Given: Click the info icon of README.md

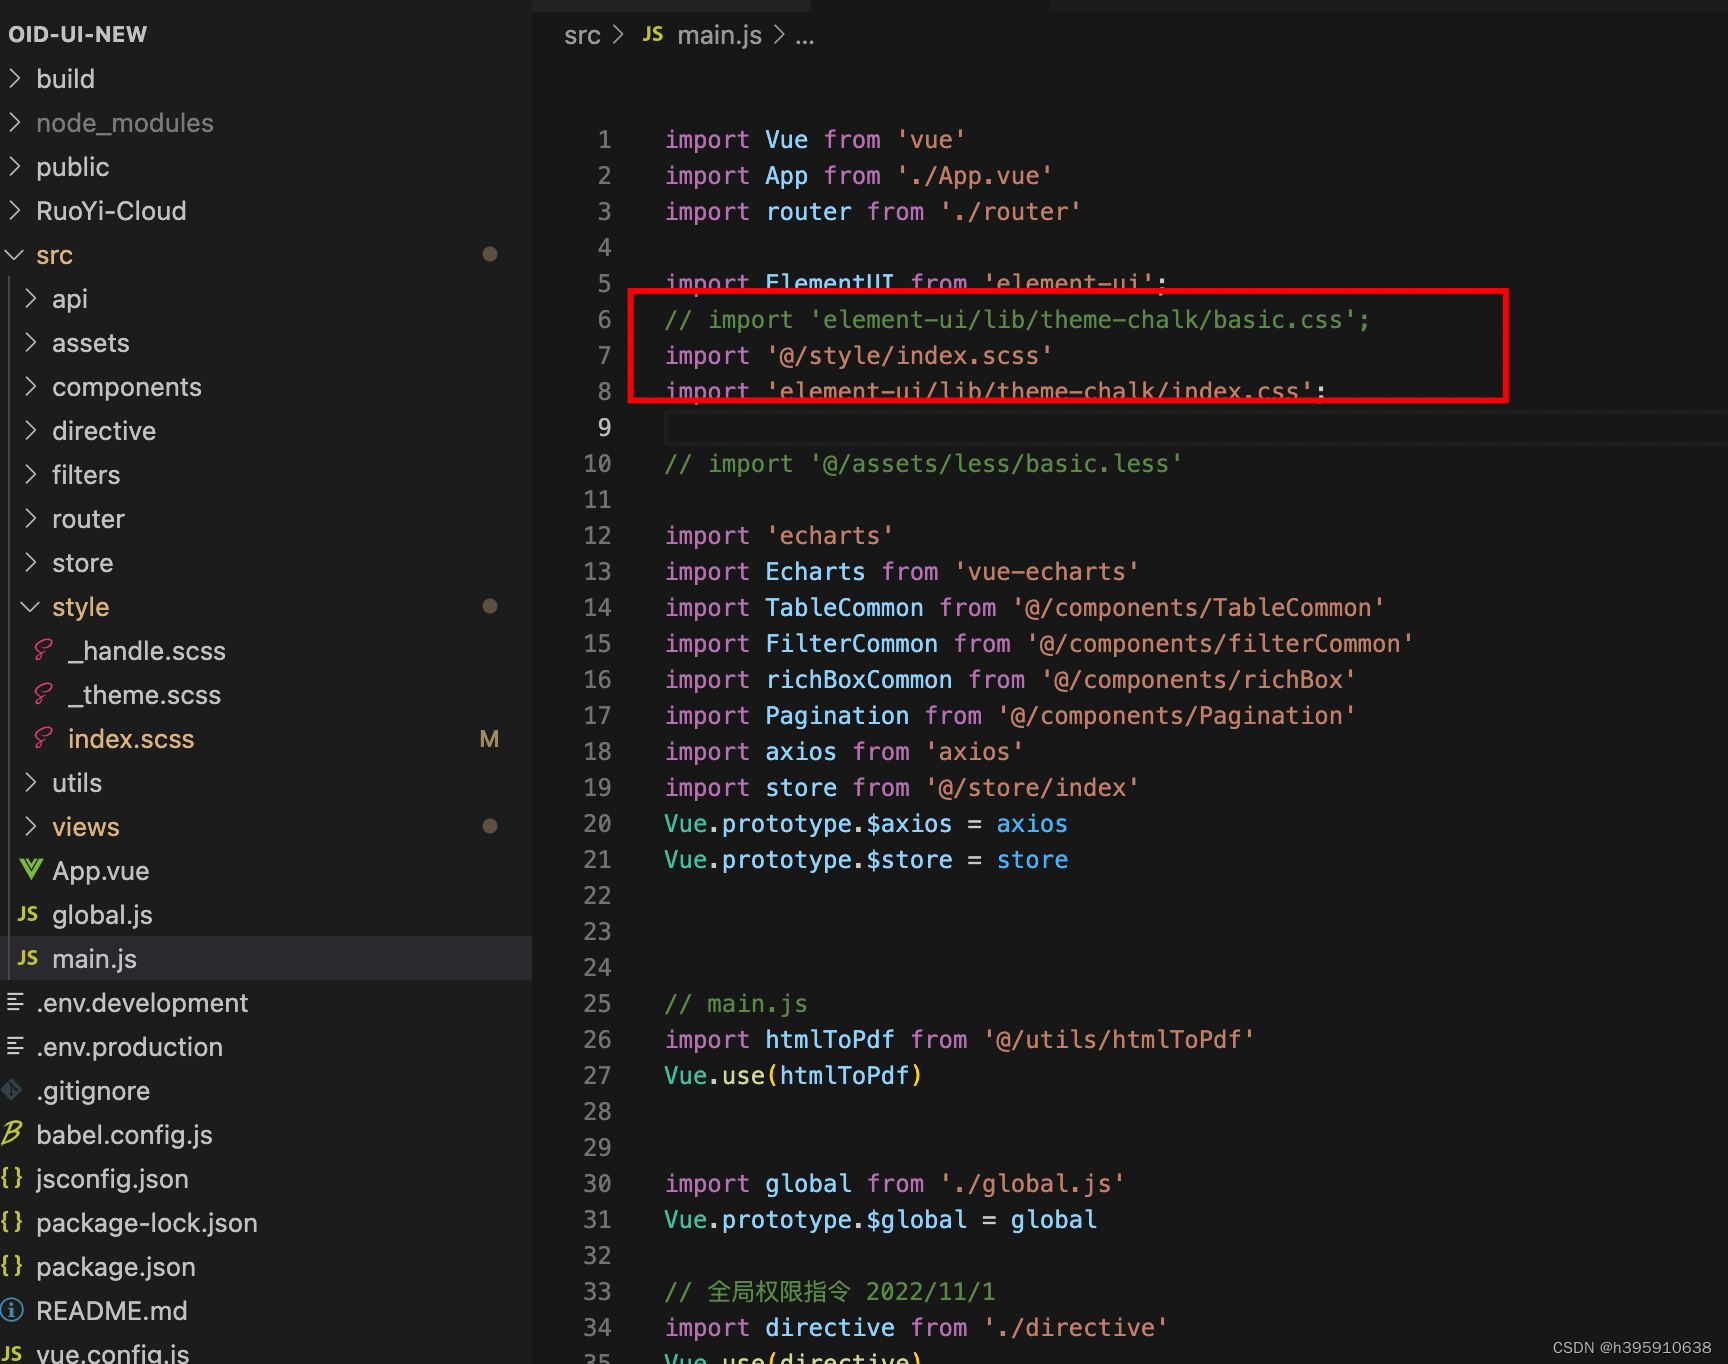Looking at the screenshot, I should click(12, 1310).
